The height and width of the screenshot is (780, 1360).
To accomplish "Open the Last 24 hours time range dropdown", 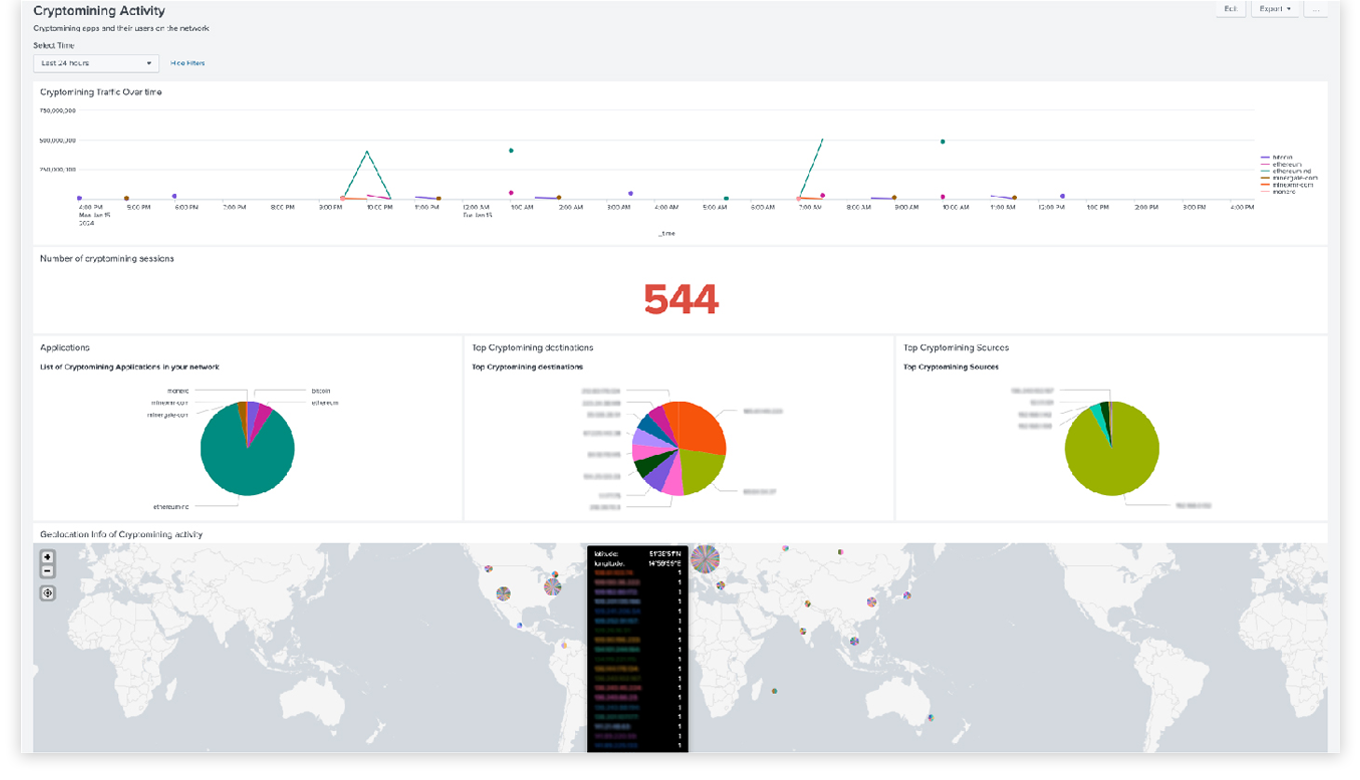I will (95, 62).
